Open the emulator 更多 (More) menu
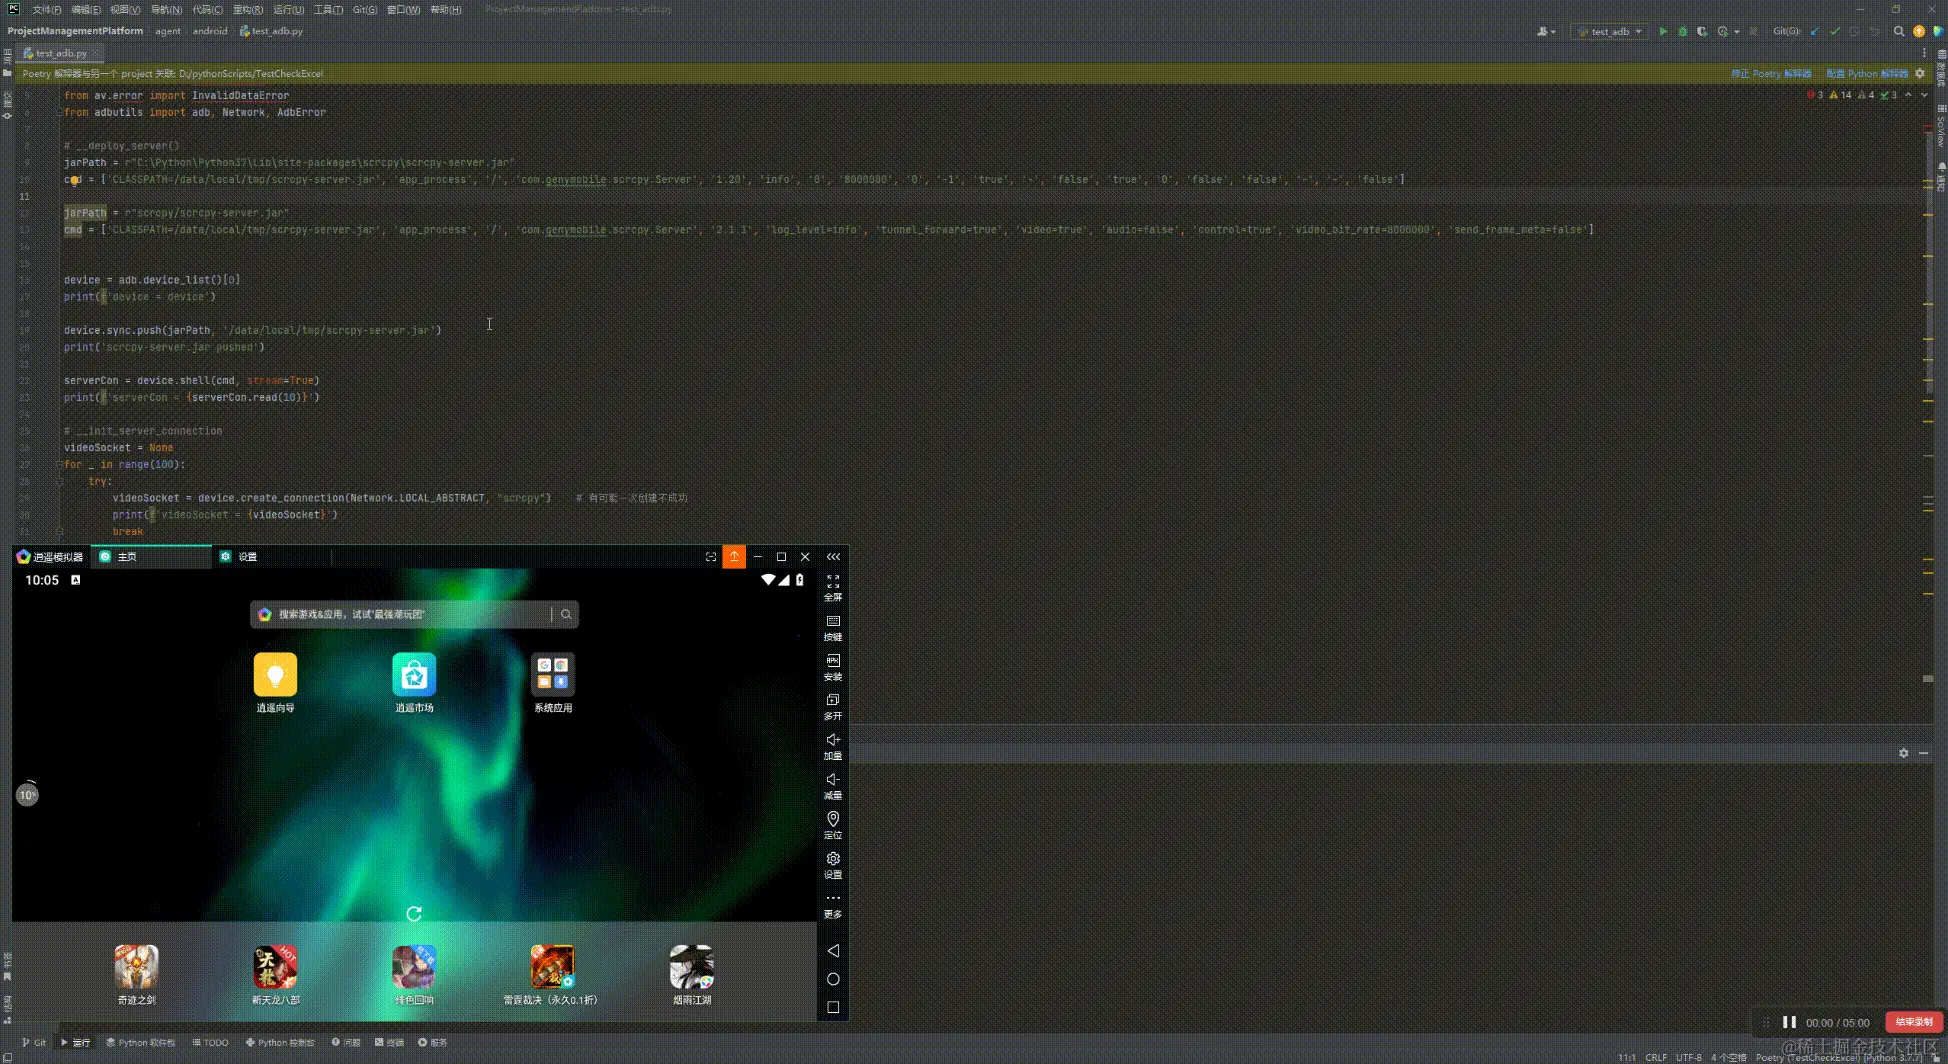The image size is (1948, 1064). tap(833, 904)
